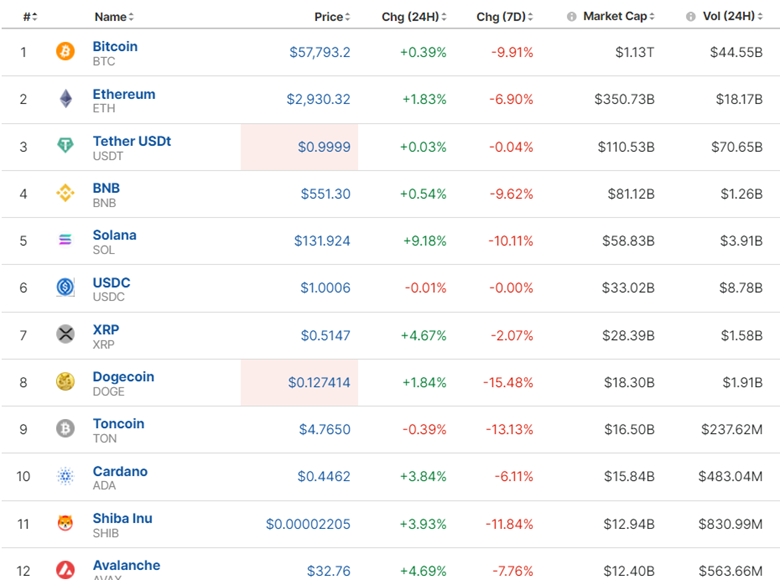Click the USDC coin logo
Screen dimensions: 780x580
tap(65, 287)
